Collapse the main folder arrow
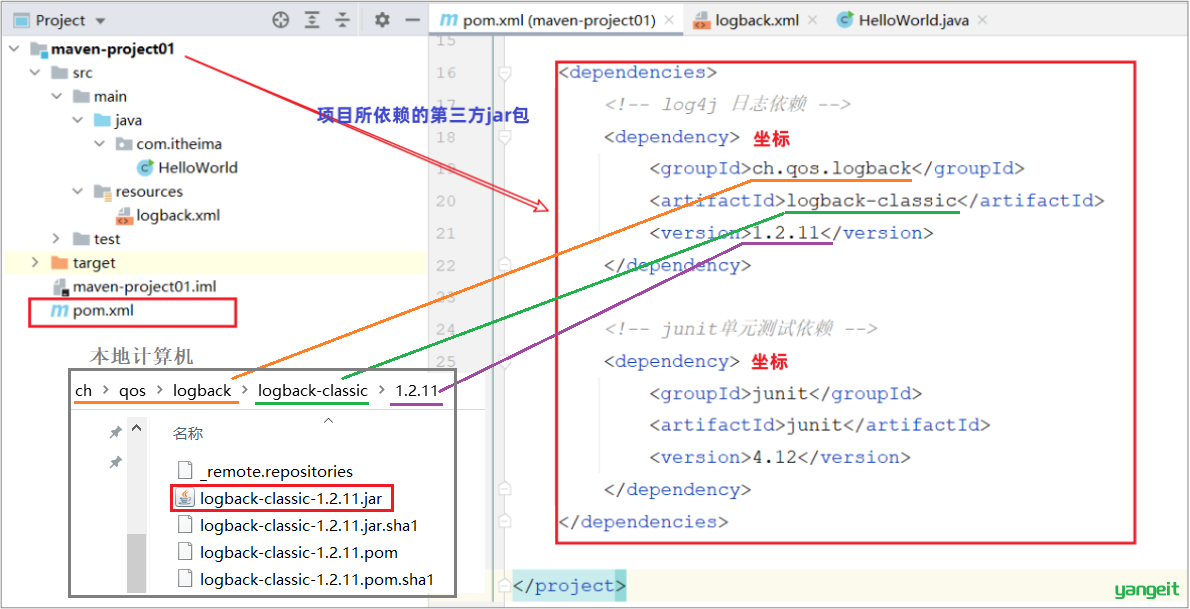1190x609 pixels. (x=56, y=96)
